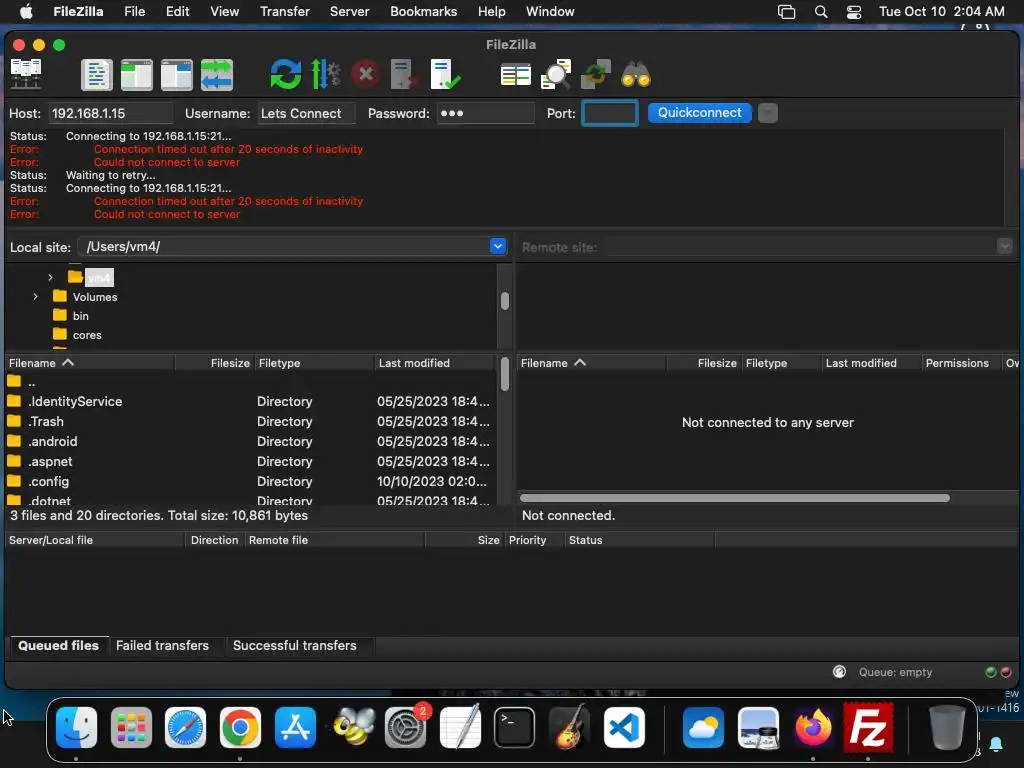The width and height of the screenshot is (1024, 768).
Task: Select the .android directory row
Action: tap(251, 441)
